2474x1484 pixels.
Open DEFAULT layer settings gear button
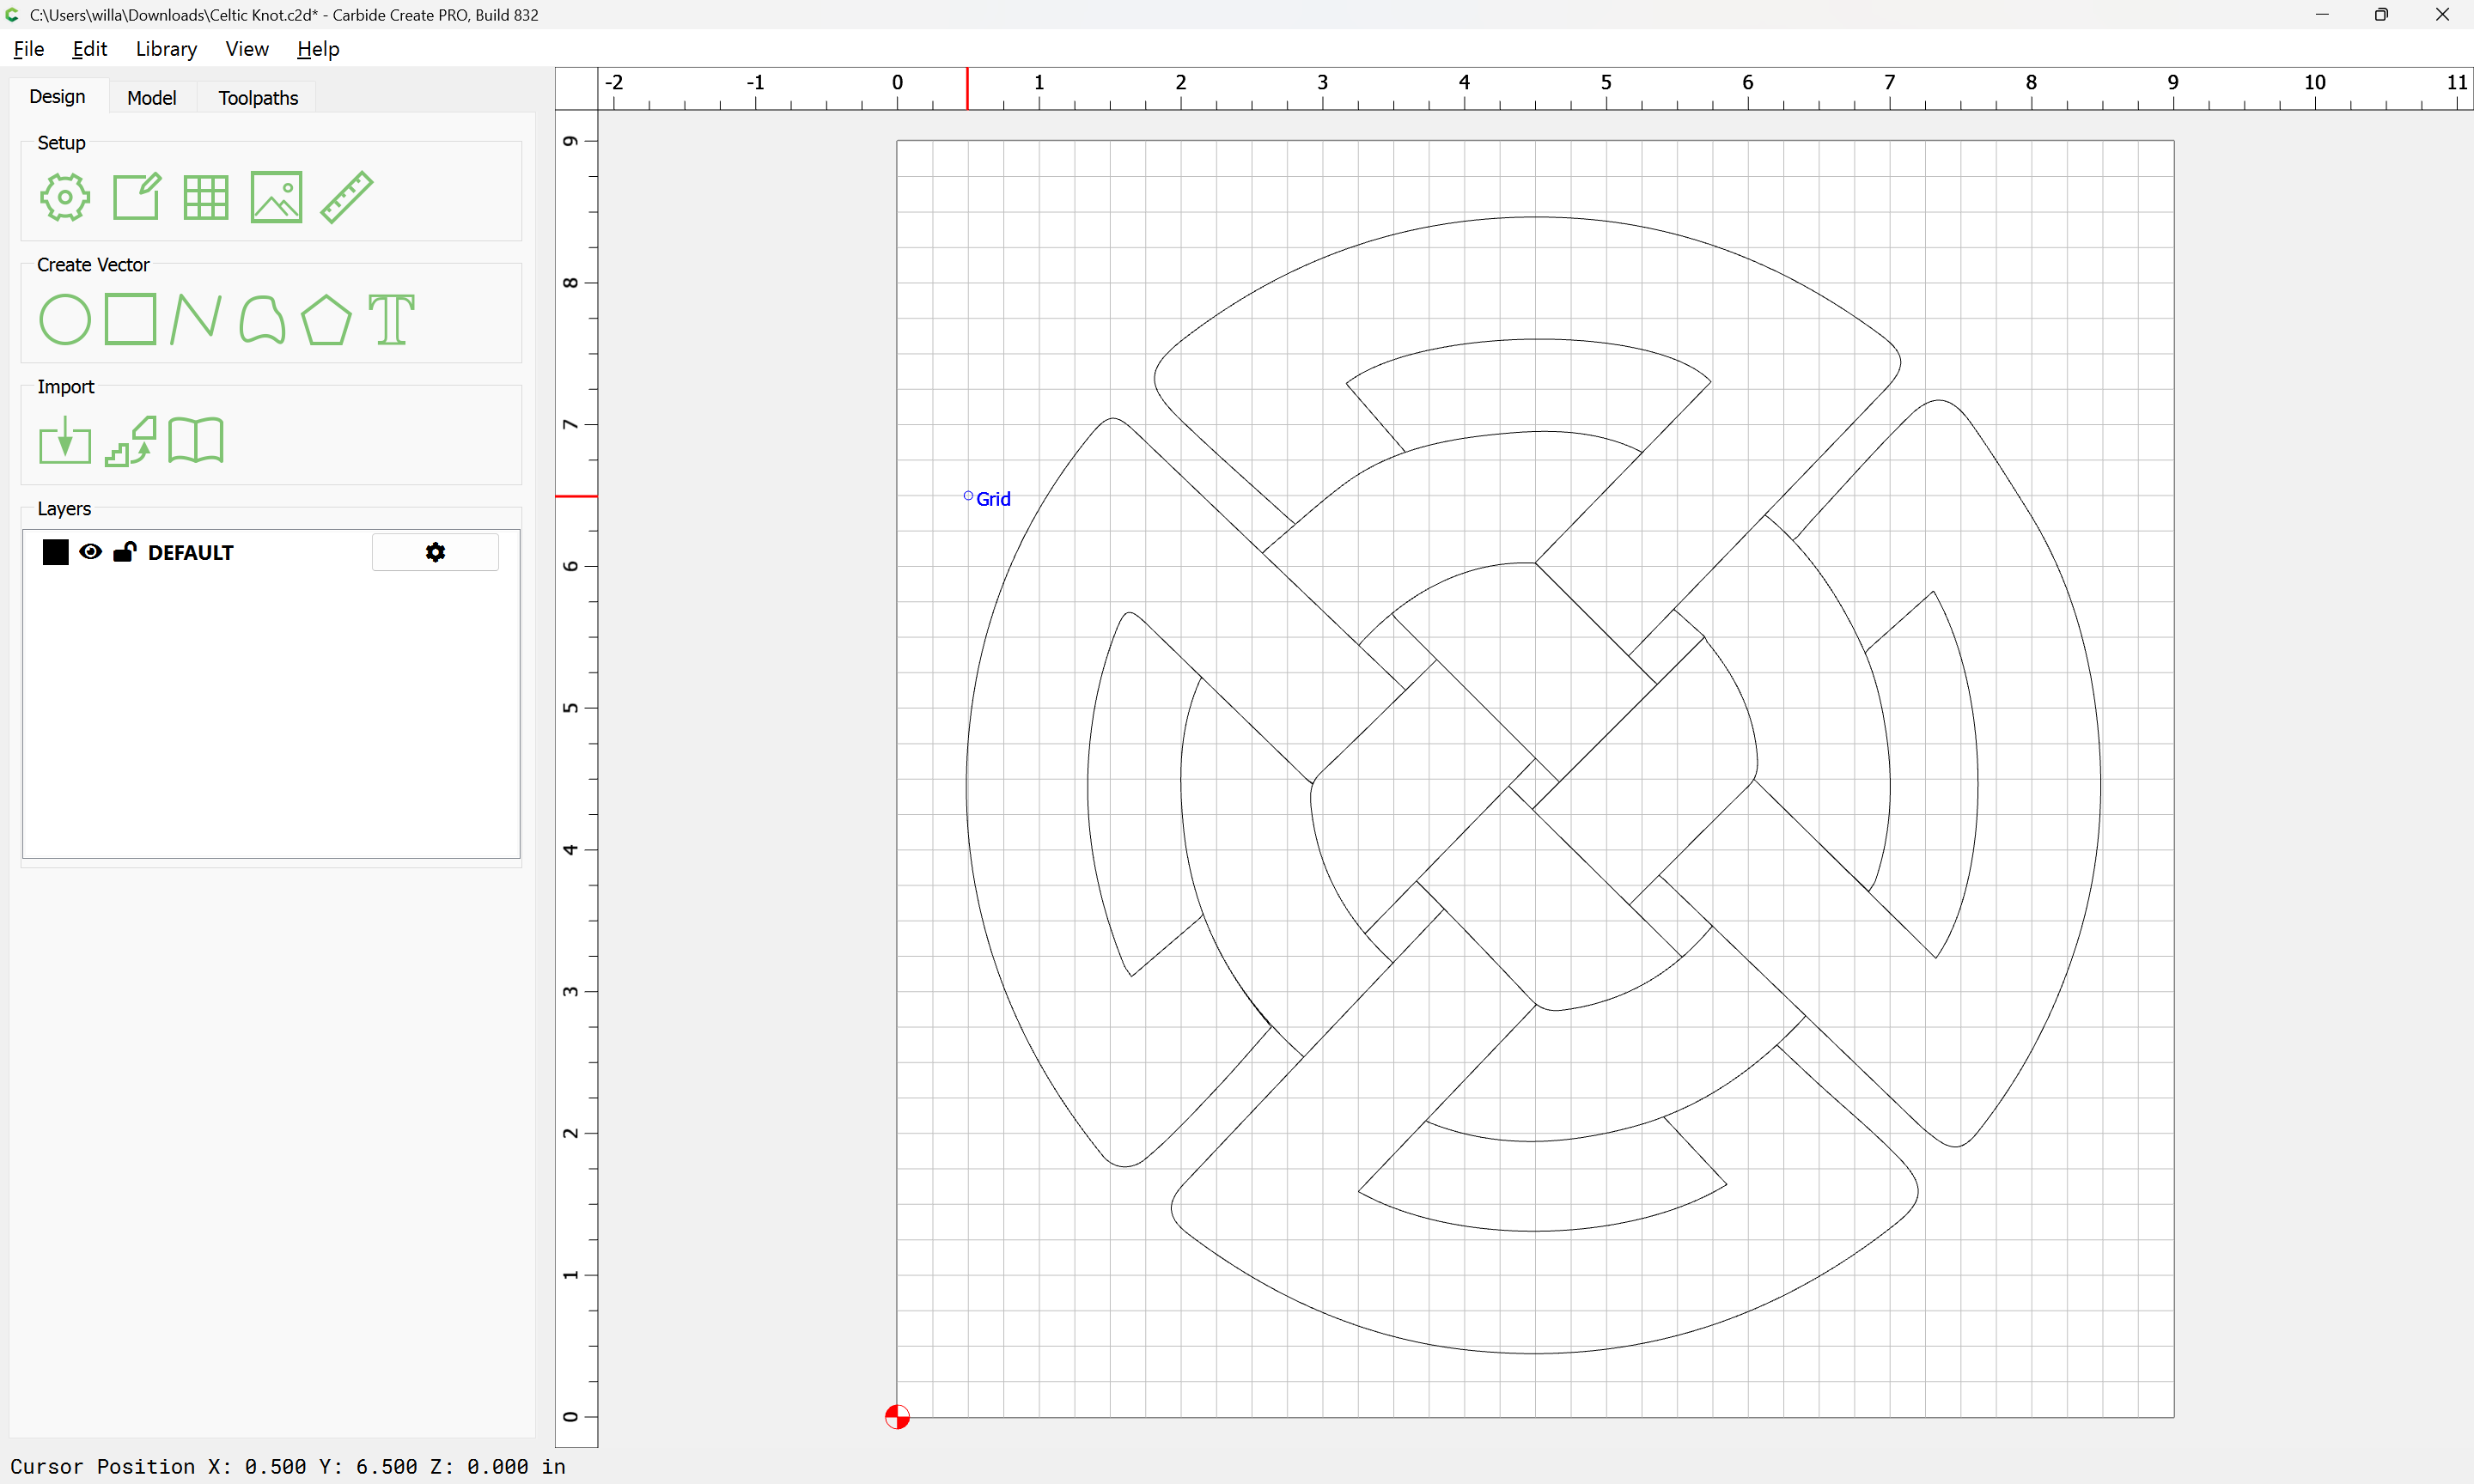435,552
